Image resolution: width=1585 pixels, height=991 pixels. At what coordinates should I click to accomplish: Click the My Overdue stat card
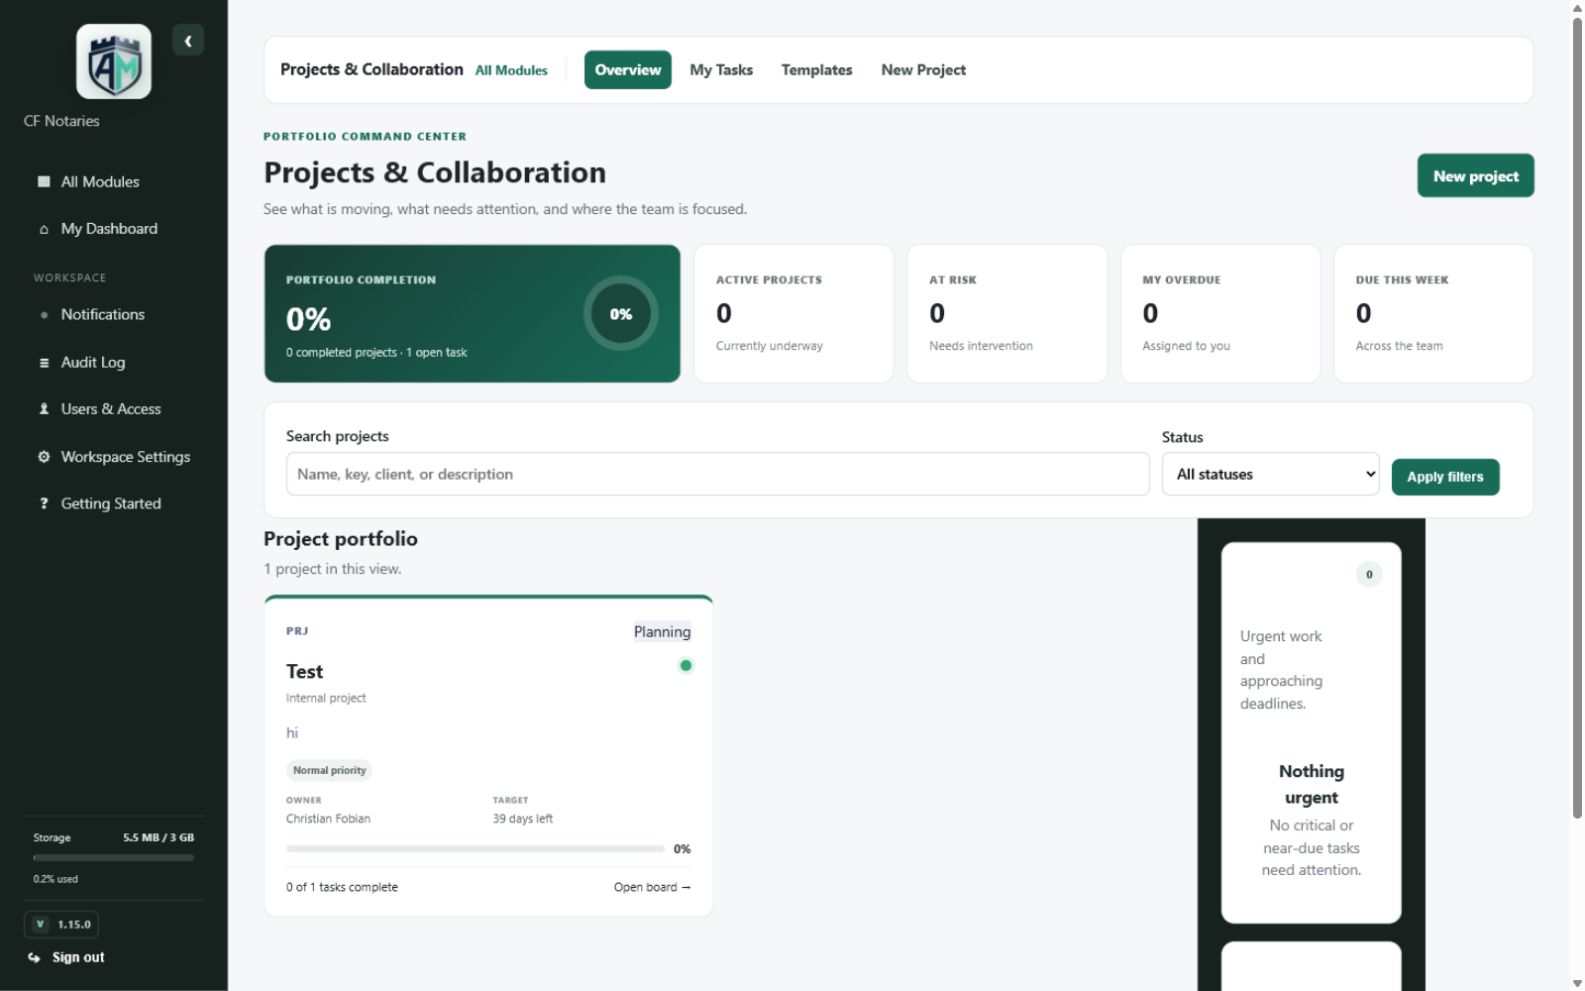point(1220,314)
